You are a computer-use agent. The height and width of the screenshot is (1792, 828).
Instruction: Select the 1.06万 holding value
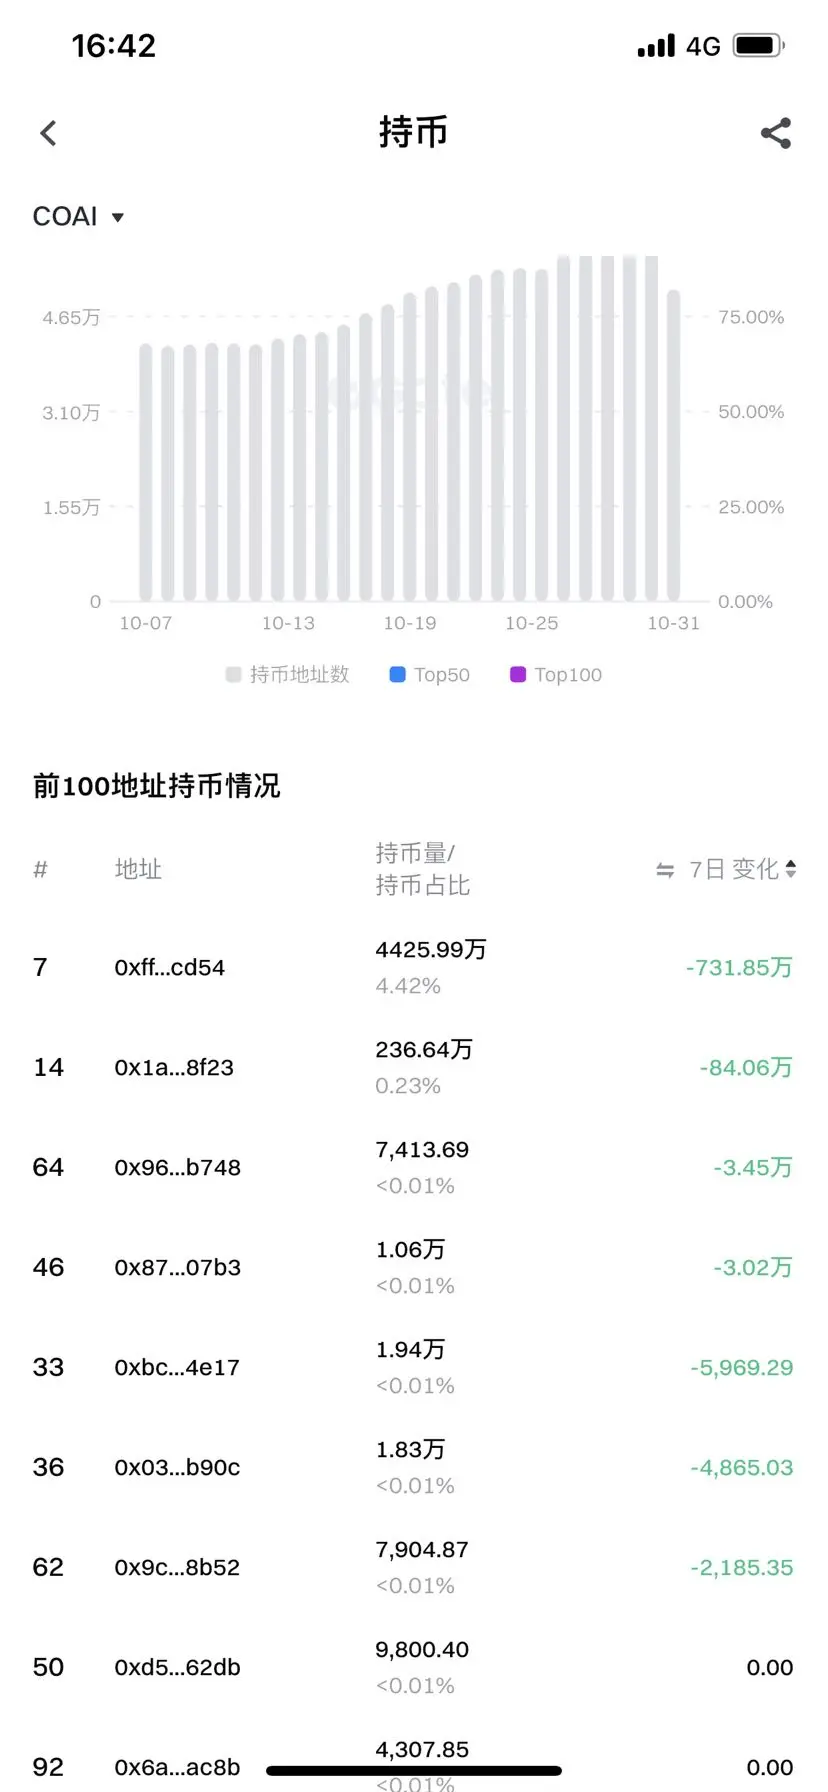pos(410,1249)
